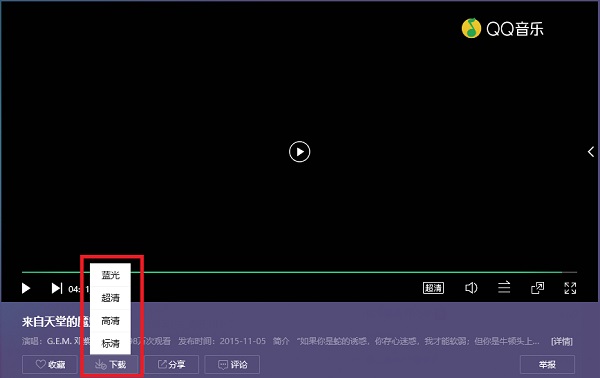
Task: Click the 举报 report button
Action: [x=547, y=365]
